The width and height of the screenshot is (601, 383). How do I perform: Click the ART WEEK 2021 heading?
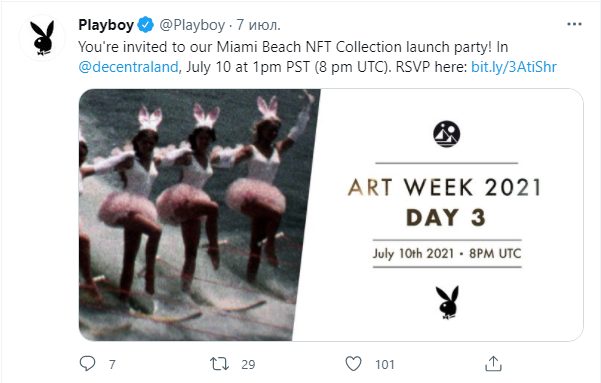445,187
